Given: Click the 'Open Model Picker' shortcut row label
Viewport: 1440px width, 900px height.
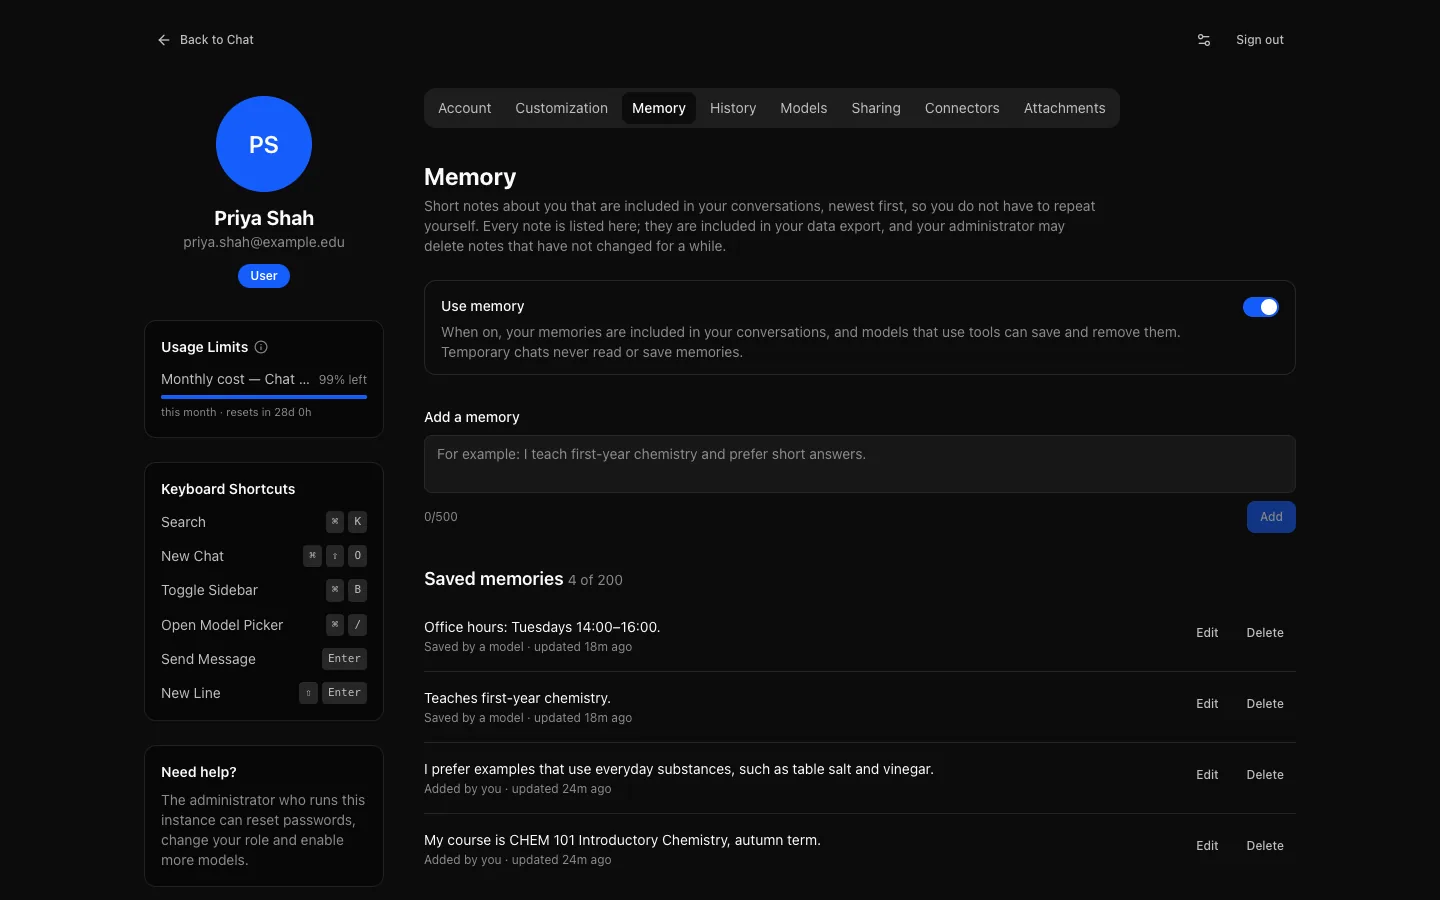Looking at the screenshot, I should coord(222,625).
